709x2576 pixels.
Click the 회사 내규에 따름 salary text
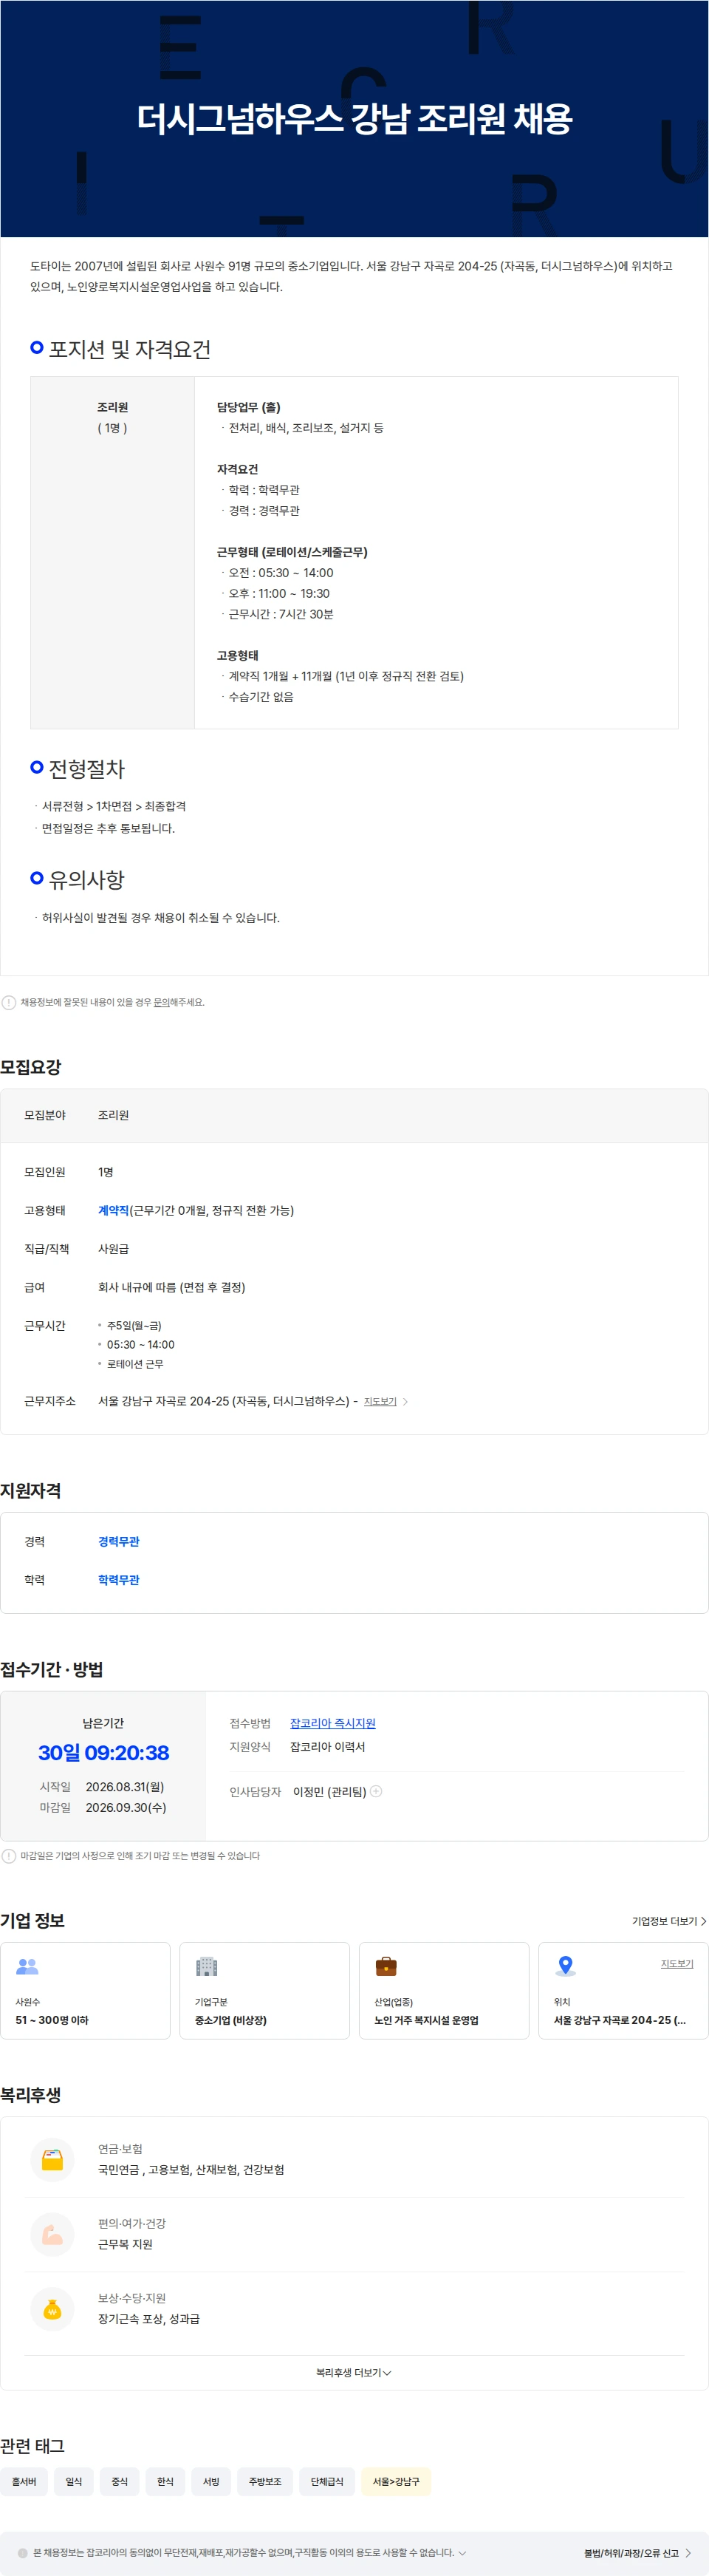[172, 1287]
